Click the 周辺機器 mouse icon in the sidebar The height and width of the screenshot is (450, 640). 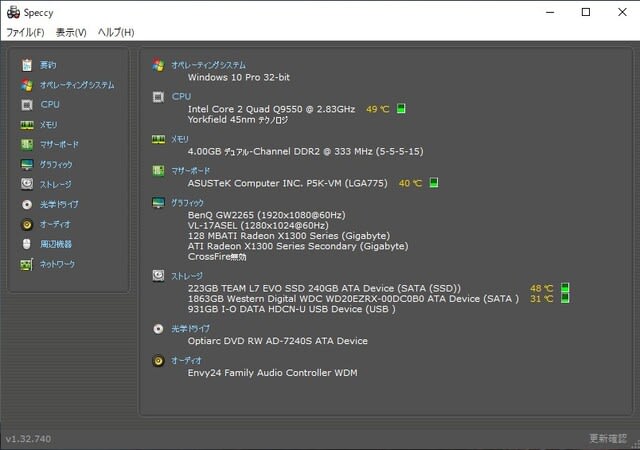pos(27,244)
